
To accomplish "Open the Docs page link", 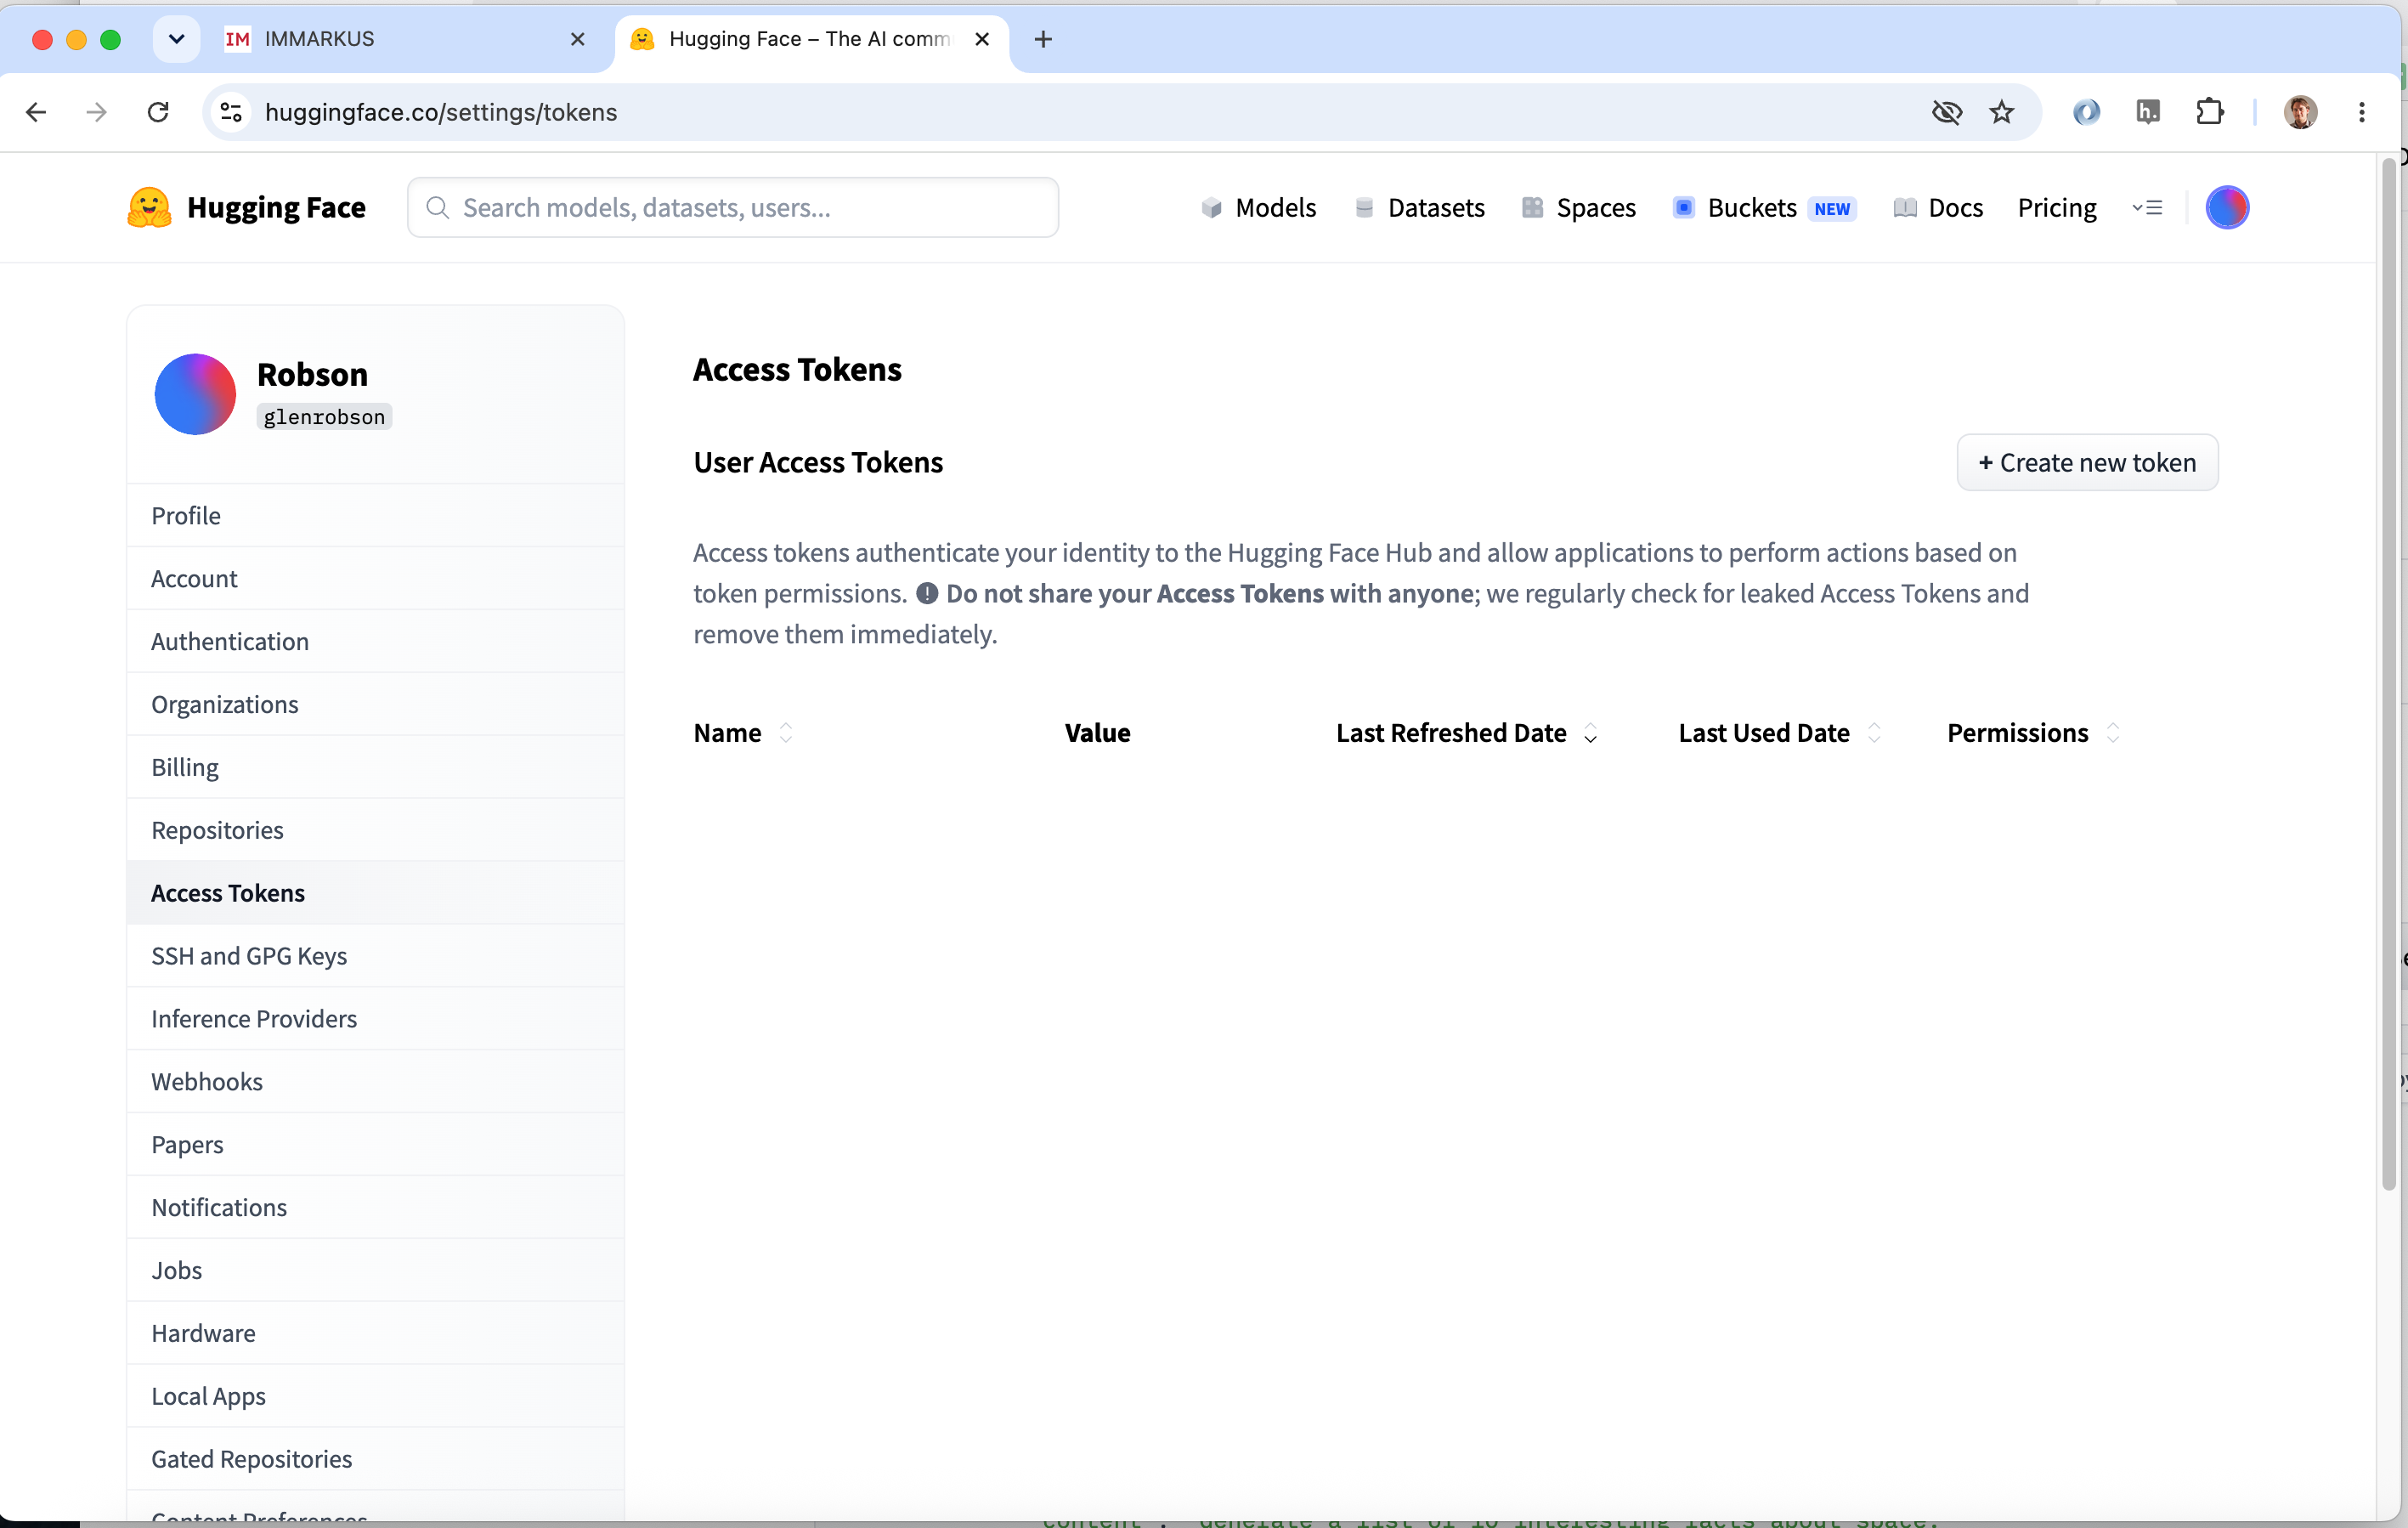I will click(1955, 208).
